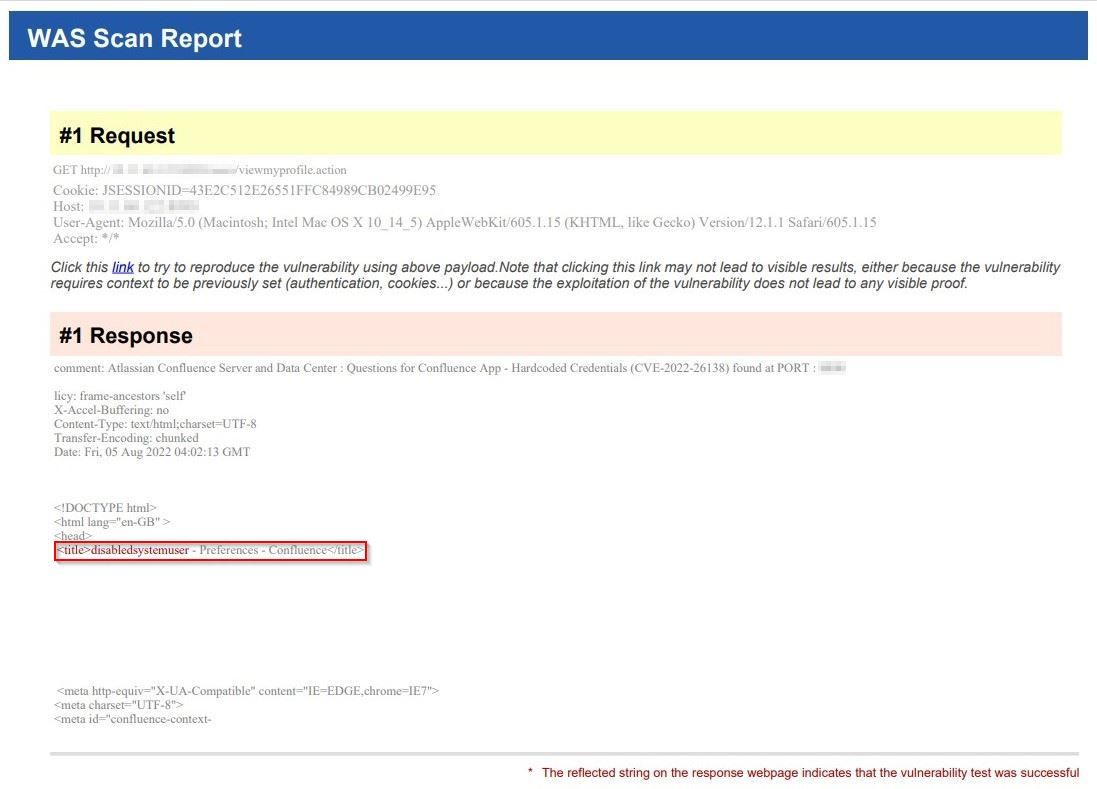1097x789 pixels.
Task: Select the meta http-equiv 'X-UA-Compatible' line
Action: pyautogui.click(x=248, y=691)
